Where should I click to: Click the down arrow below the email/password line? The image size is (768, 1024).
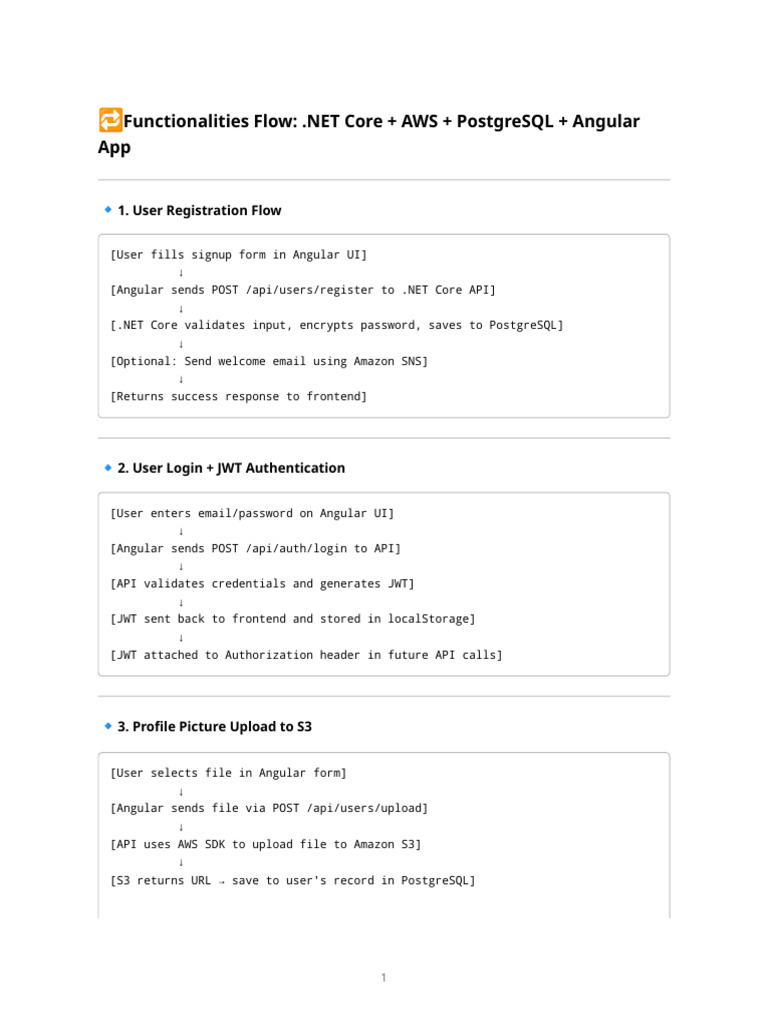(x=180, y=531)
